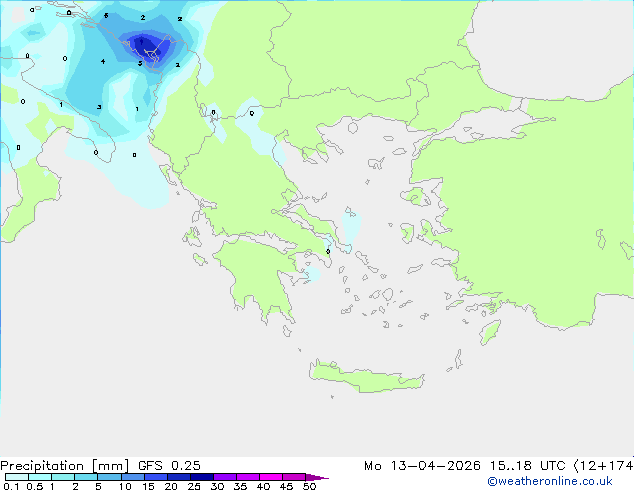
Task: Click the "40" legend scale value
Action: [x=263, y=486]
